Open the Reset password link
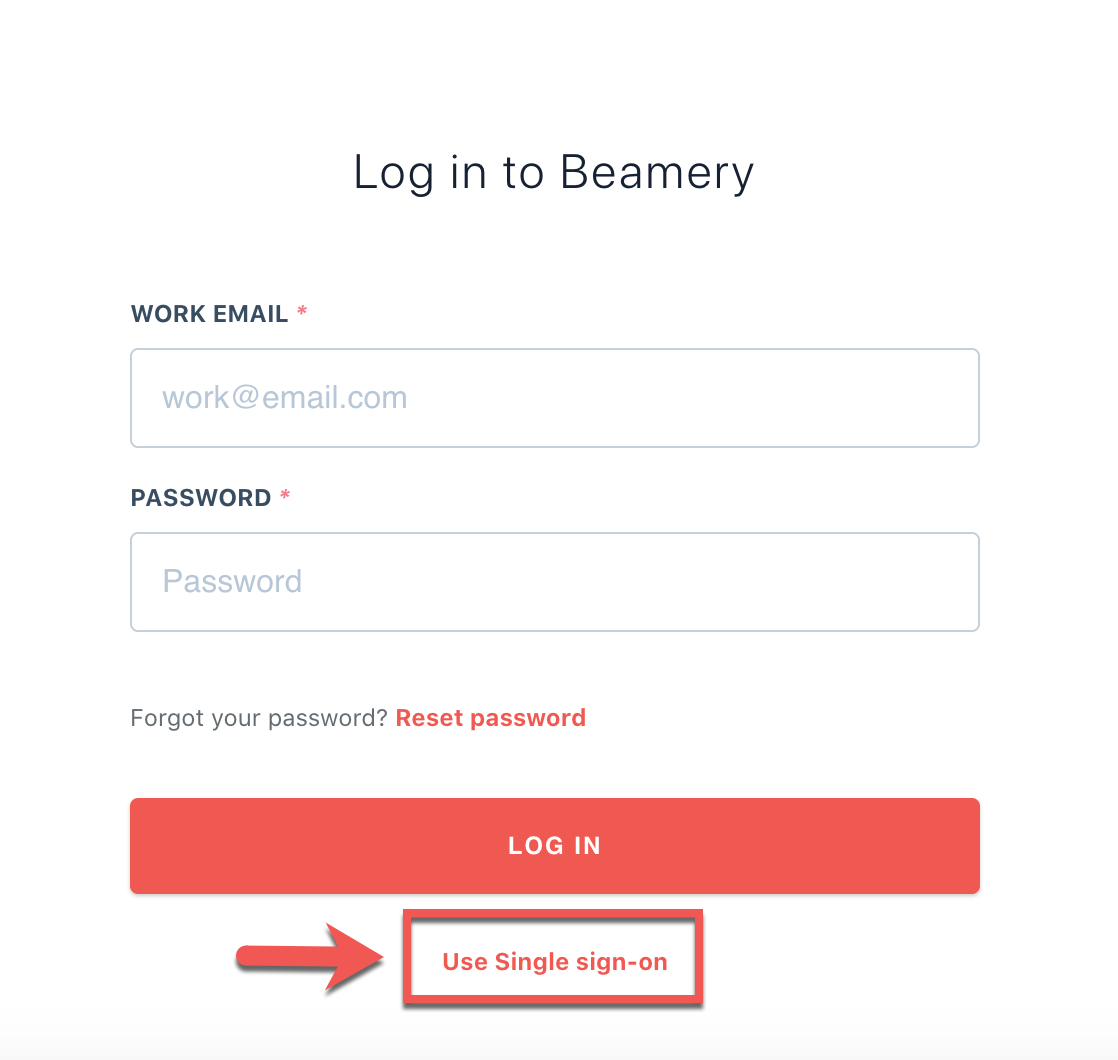 tap(490, 718)
